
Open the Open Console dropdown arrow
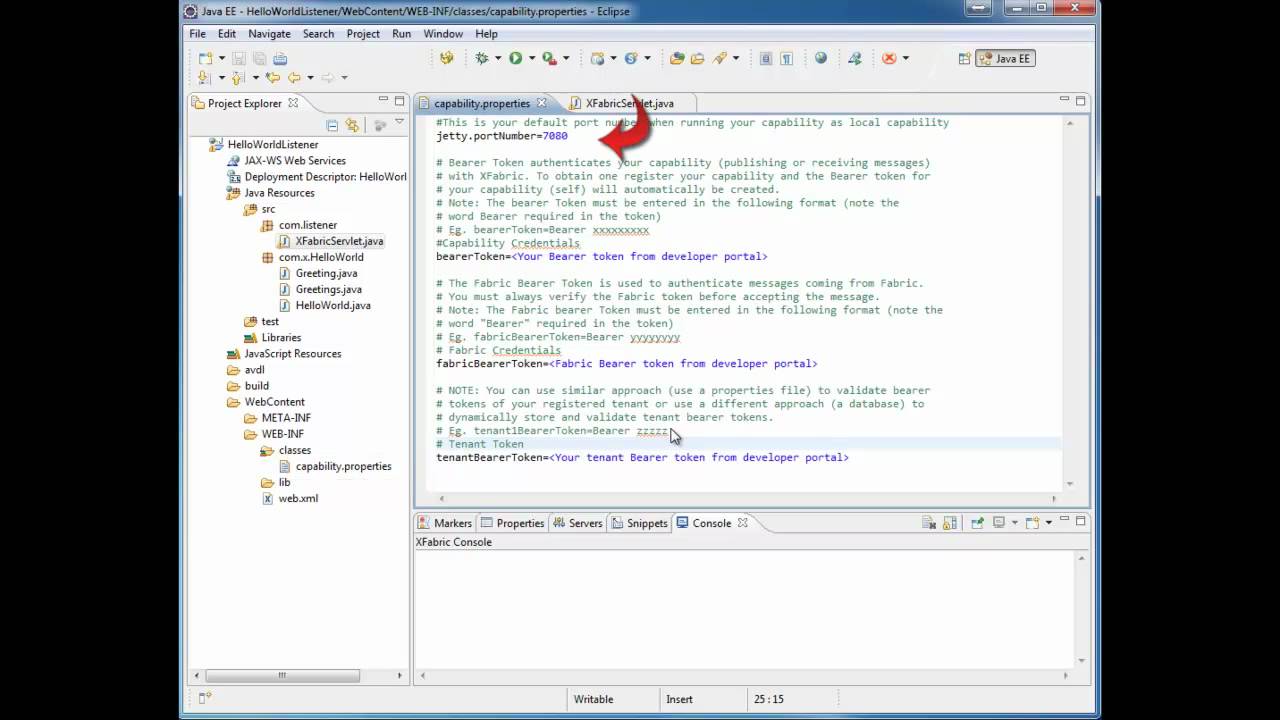tap(1048, 523)
